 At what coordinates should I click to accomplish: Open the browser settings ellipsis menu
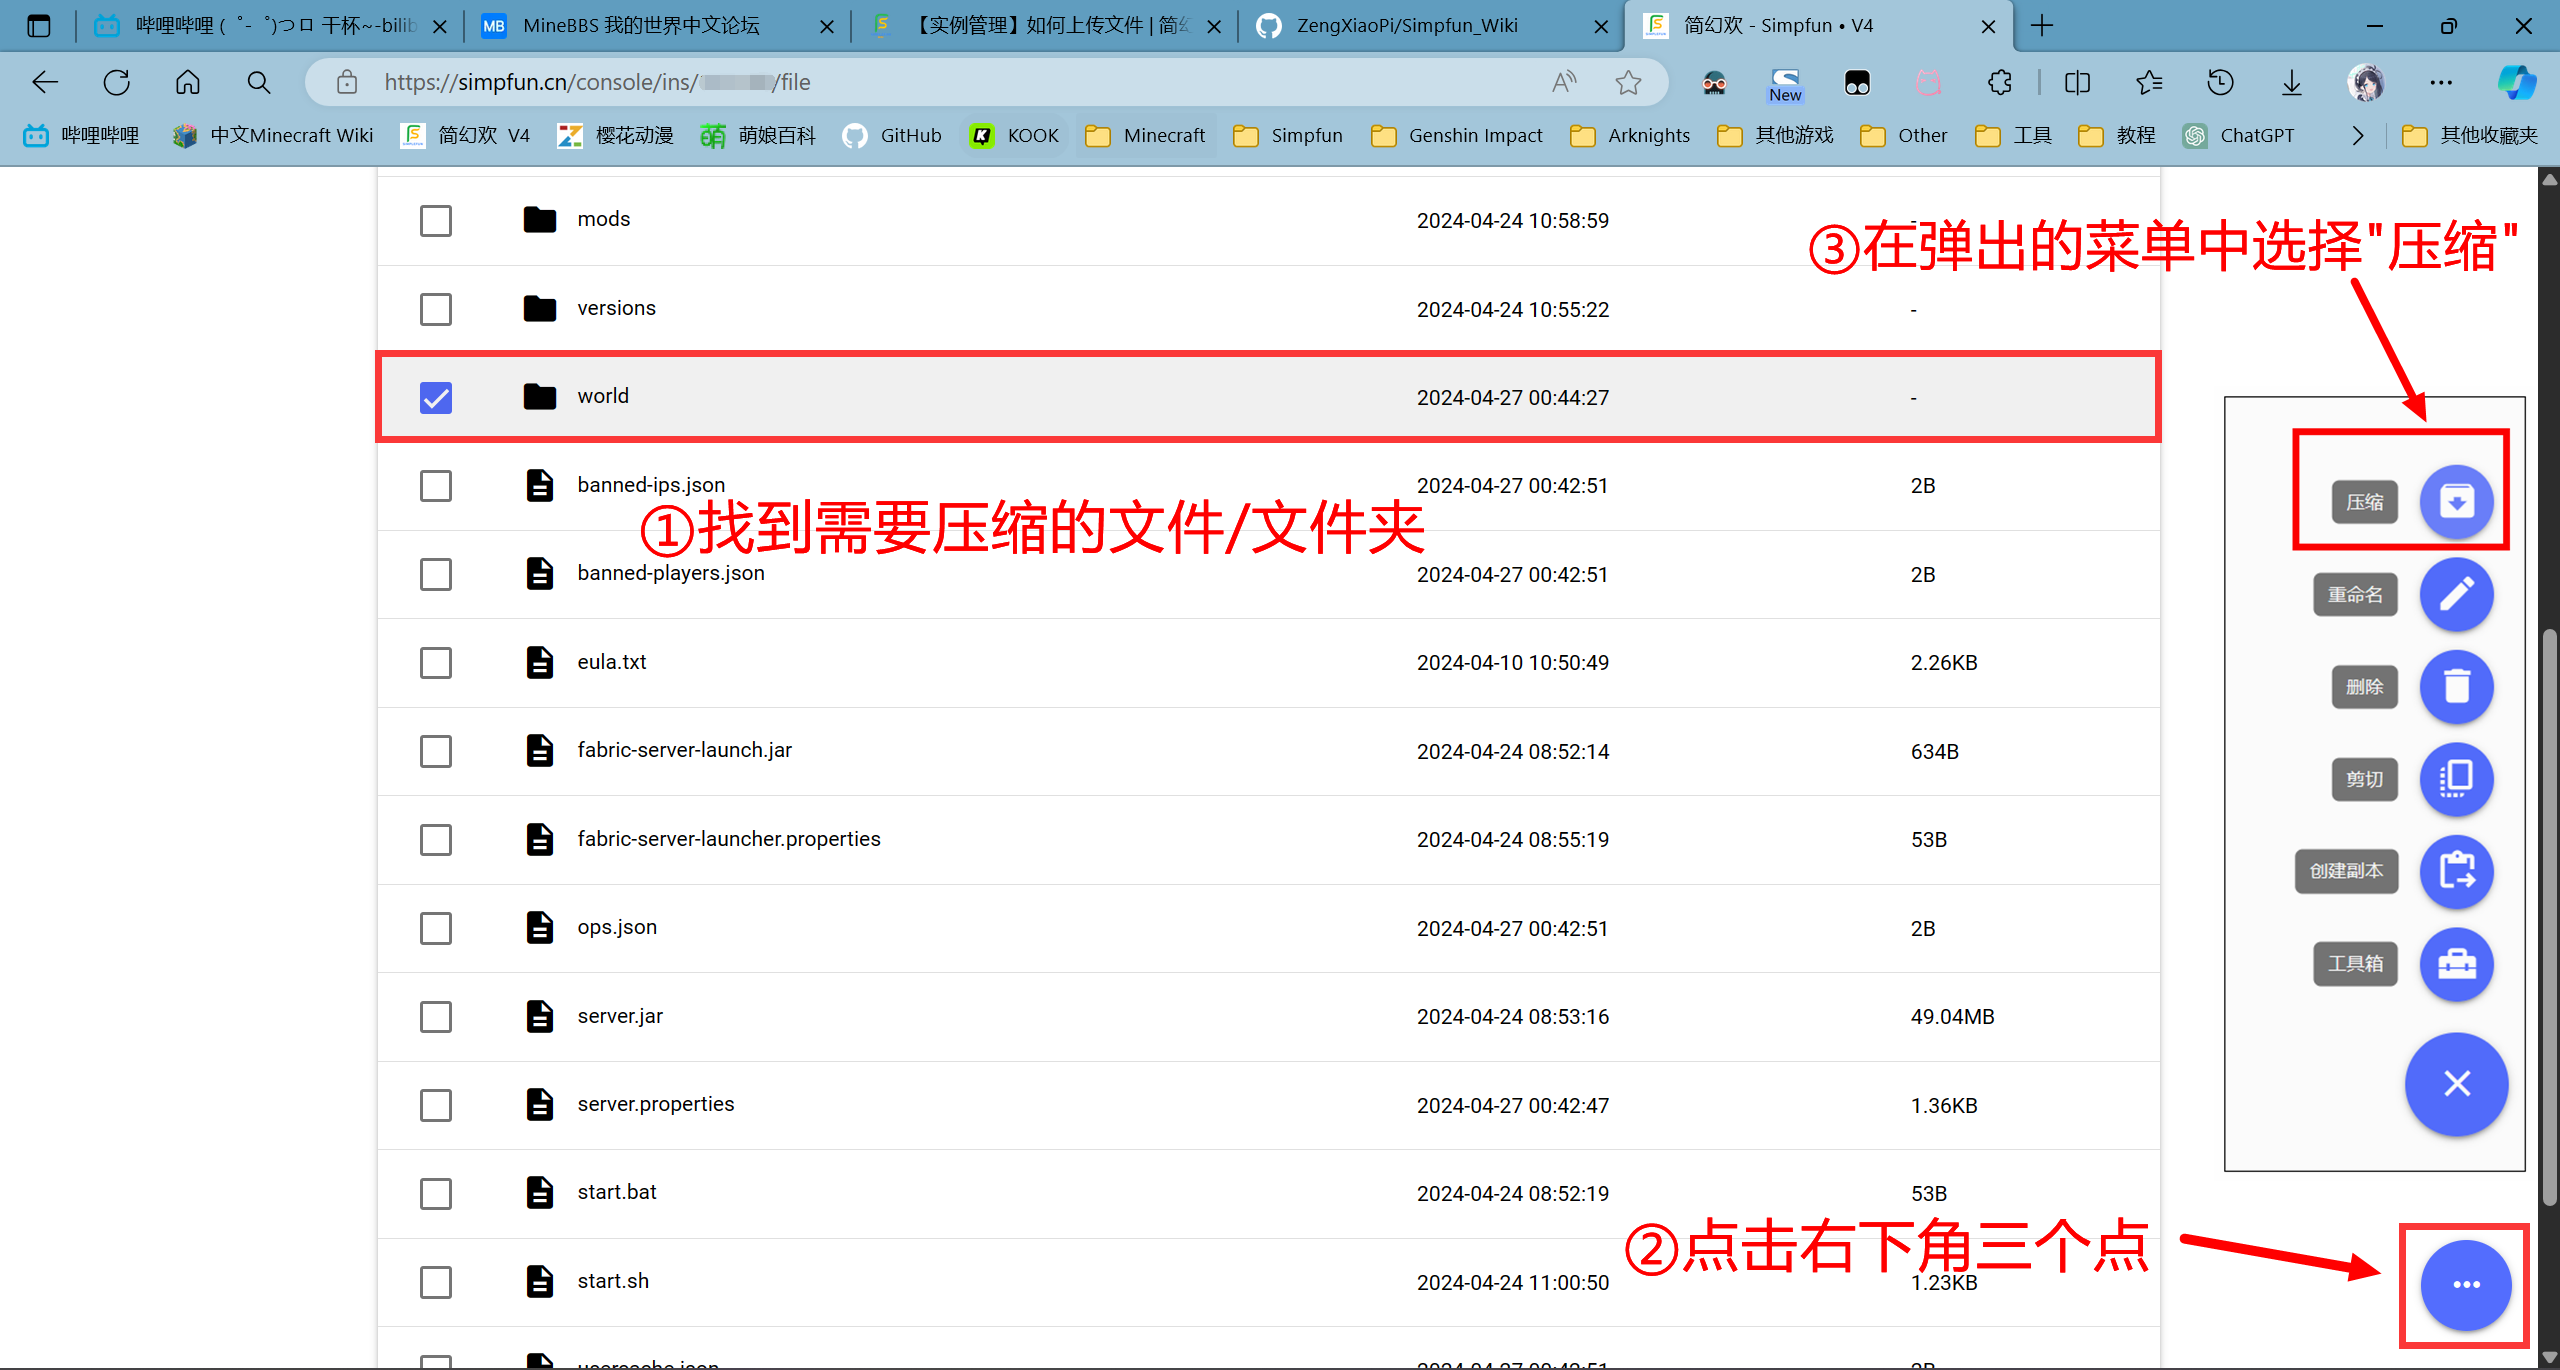2441,82
